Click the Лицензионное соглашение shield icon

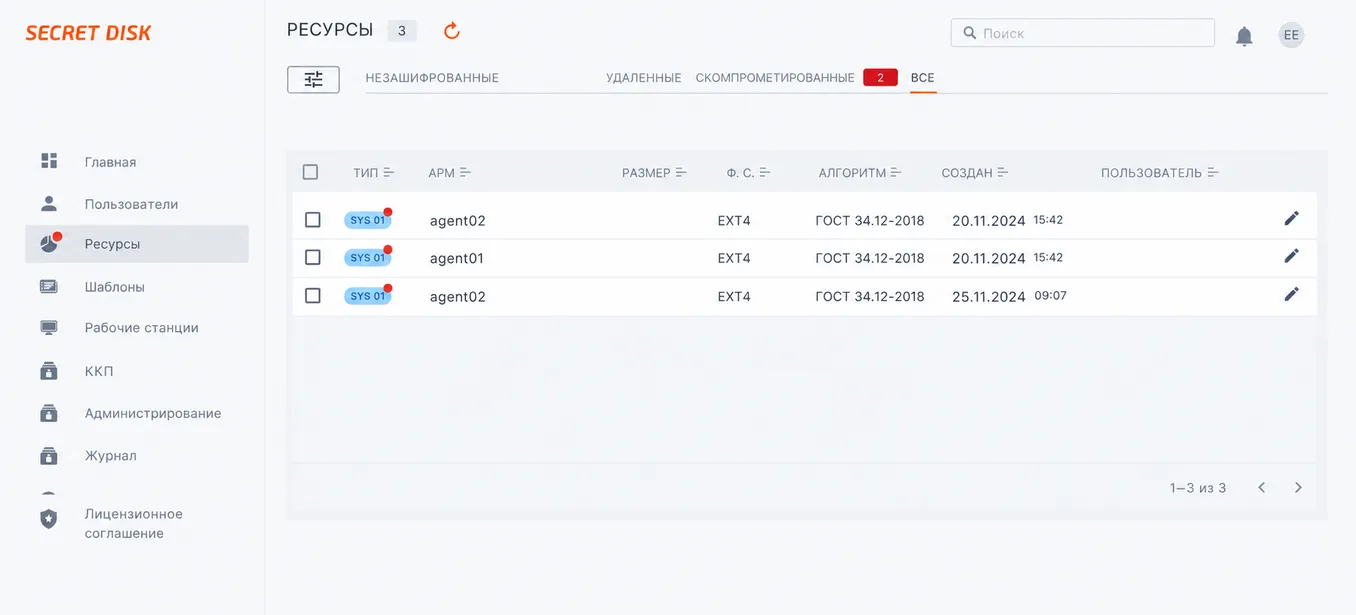click(49, 519)
